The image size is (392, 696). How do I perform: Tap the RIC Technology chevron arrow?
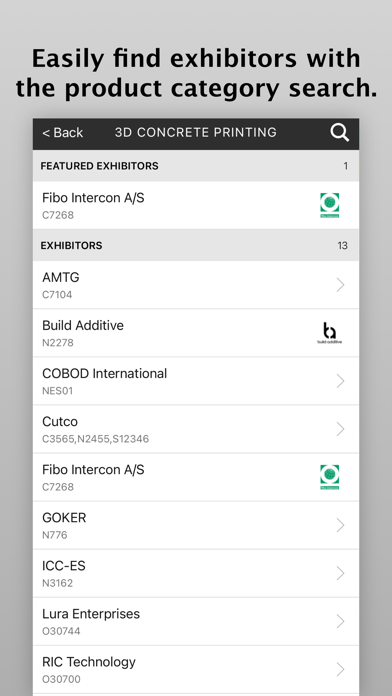341,669
